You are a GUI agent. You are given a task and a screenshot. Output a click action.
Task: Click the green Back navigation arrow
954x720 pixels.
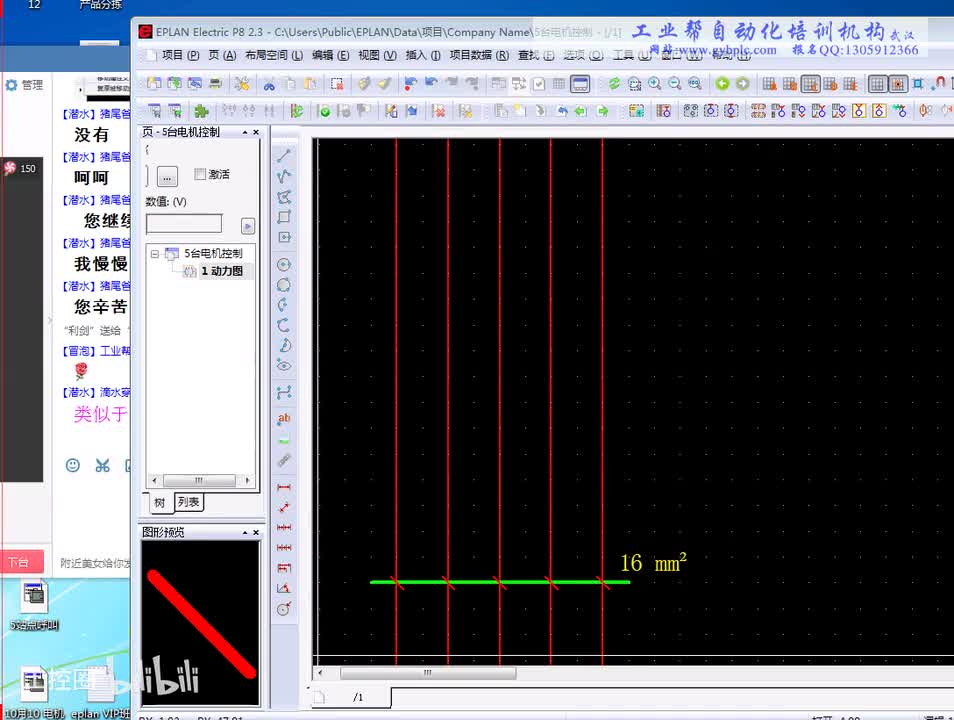722,83
